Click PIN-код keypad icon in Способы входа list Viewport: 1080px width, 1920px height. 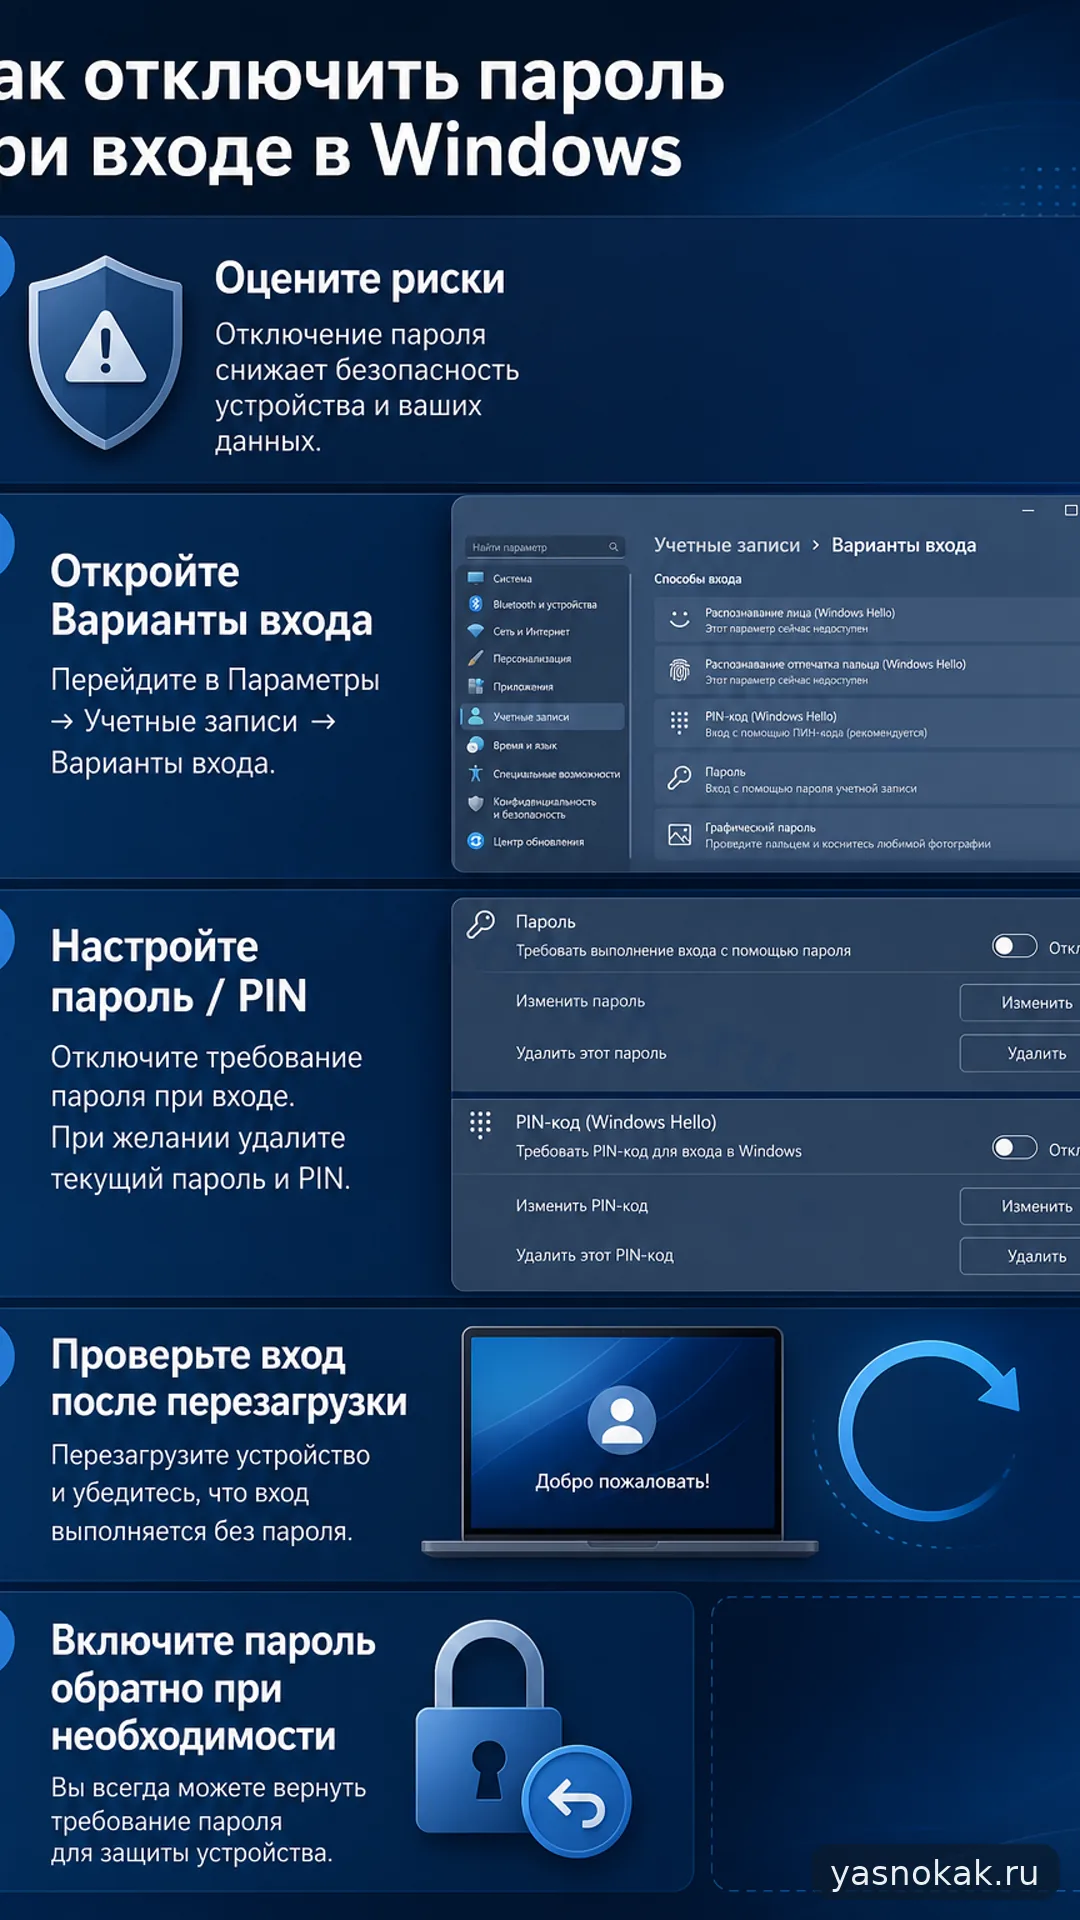pos(680,723)
